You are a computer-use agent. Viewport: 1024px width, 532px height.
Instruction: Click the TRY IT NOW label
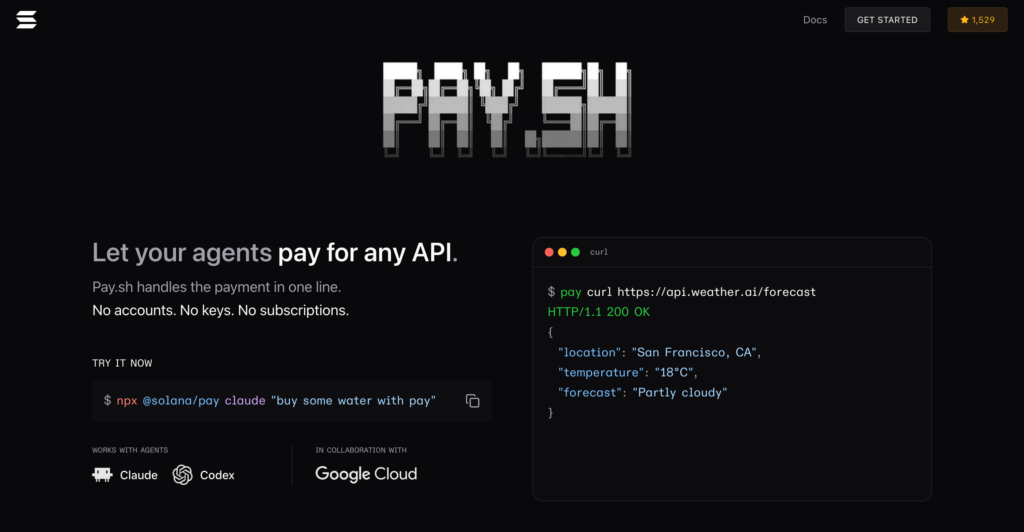(122, 363)
